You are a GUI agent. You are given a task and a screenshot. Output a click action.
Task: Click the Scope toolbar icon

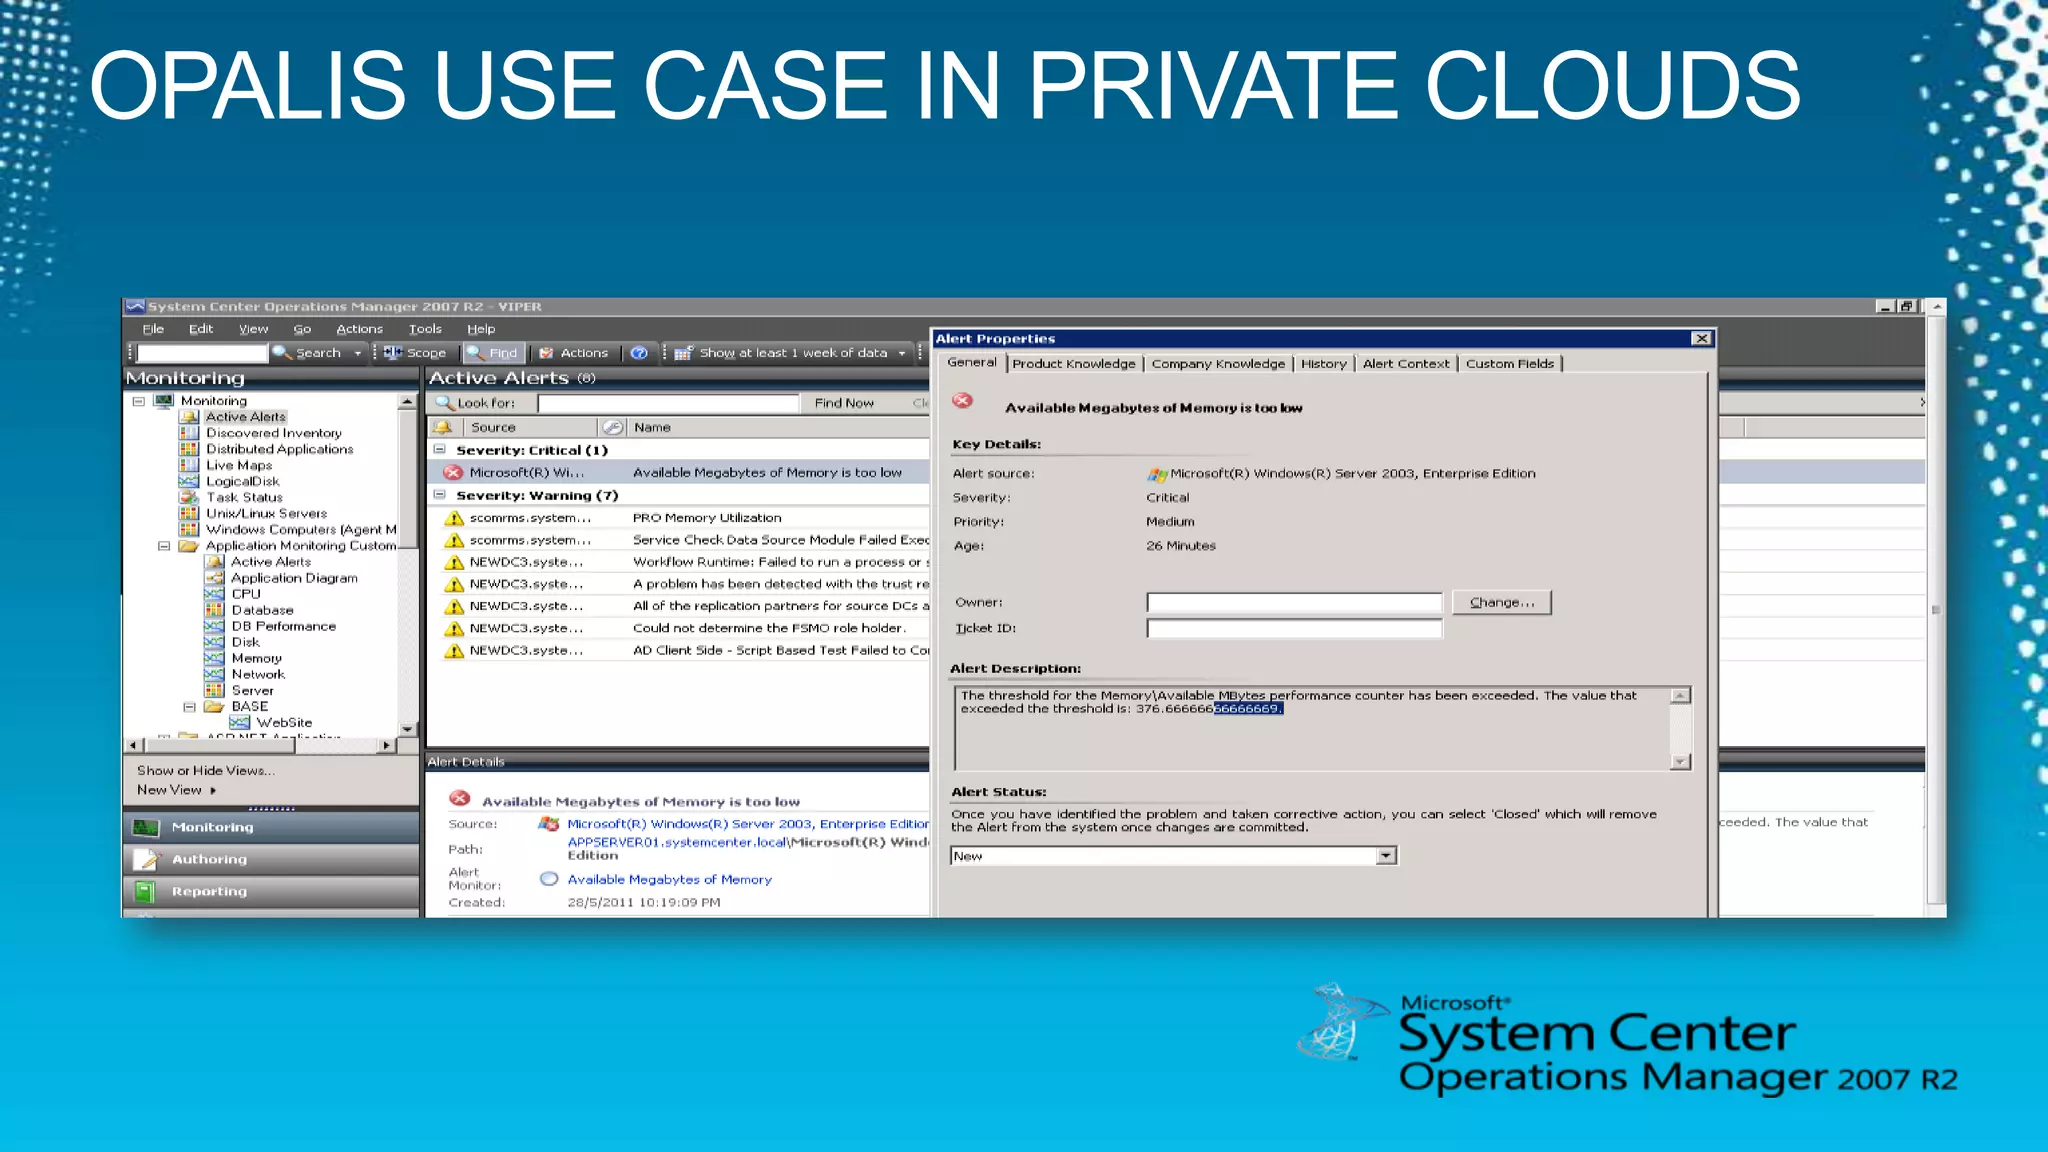click(393, 353)
